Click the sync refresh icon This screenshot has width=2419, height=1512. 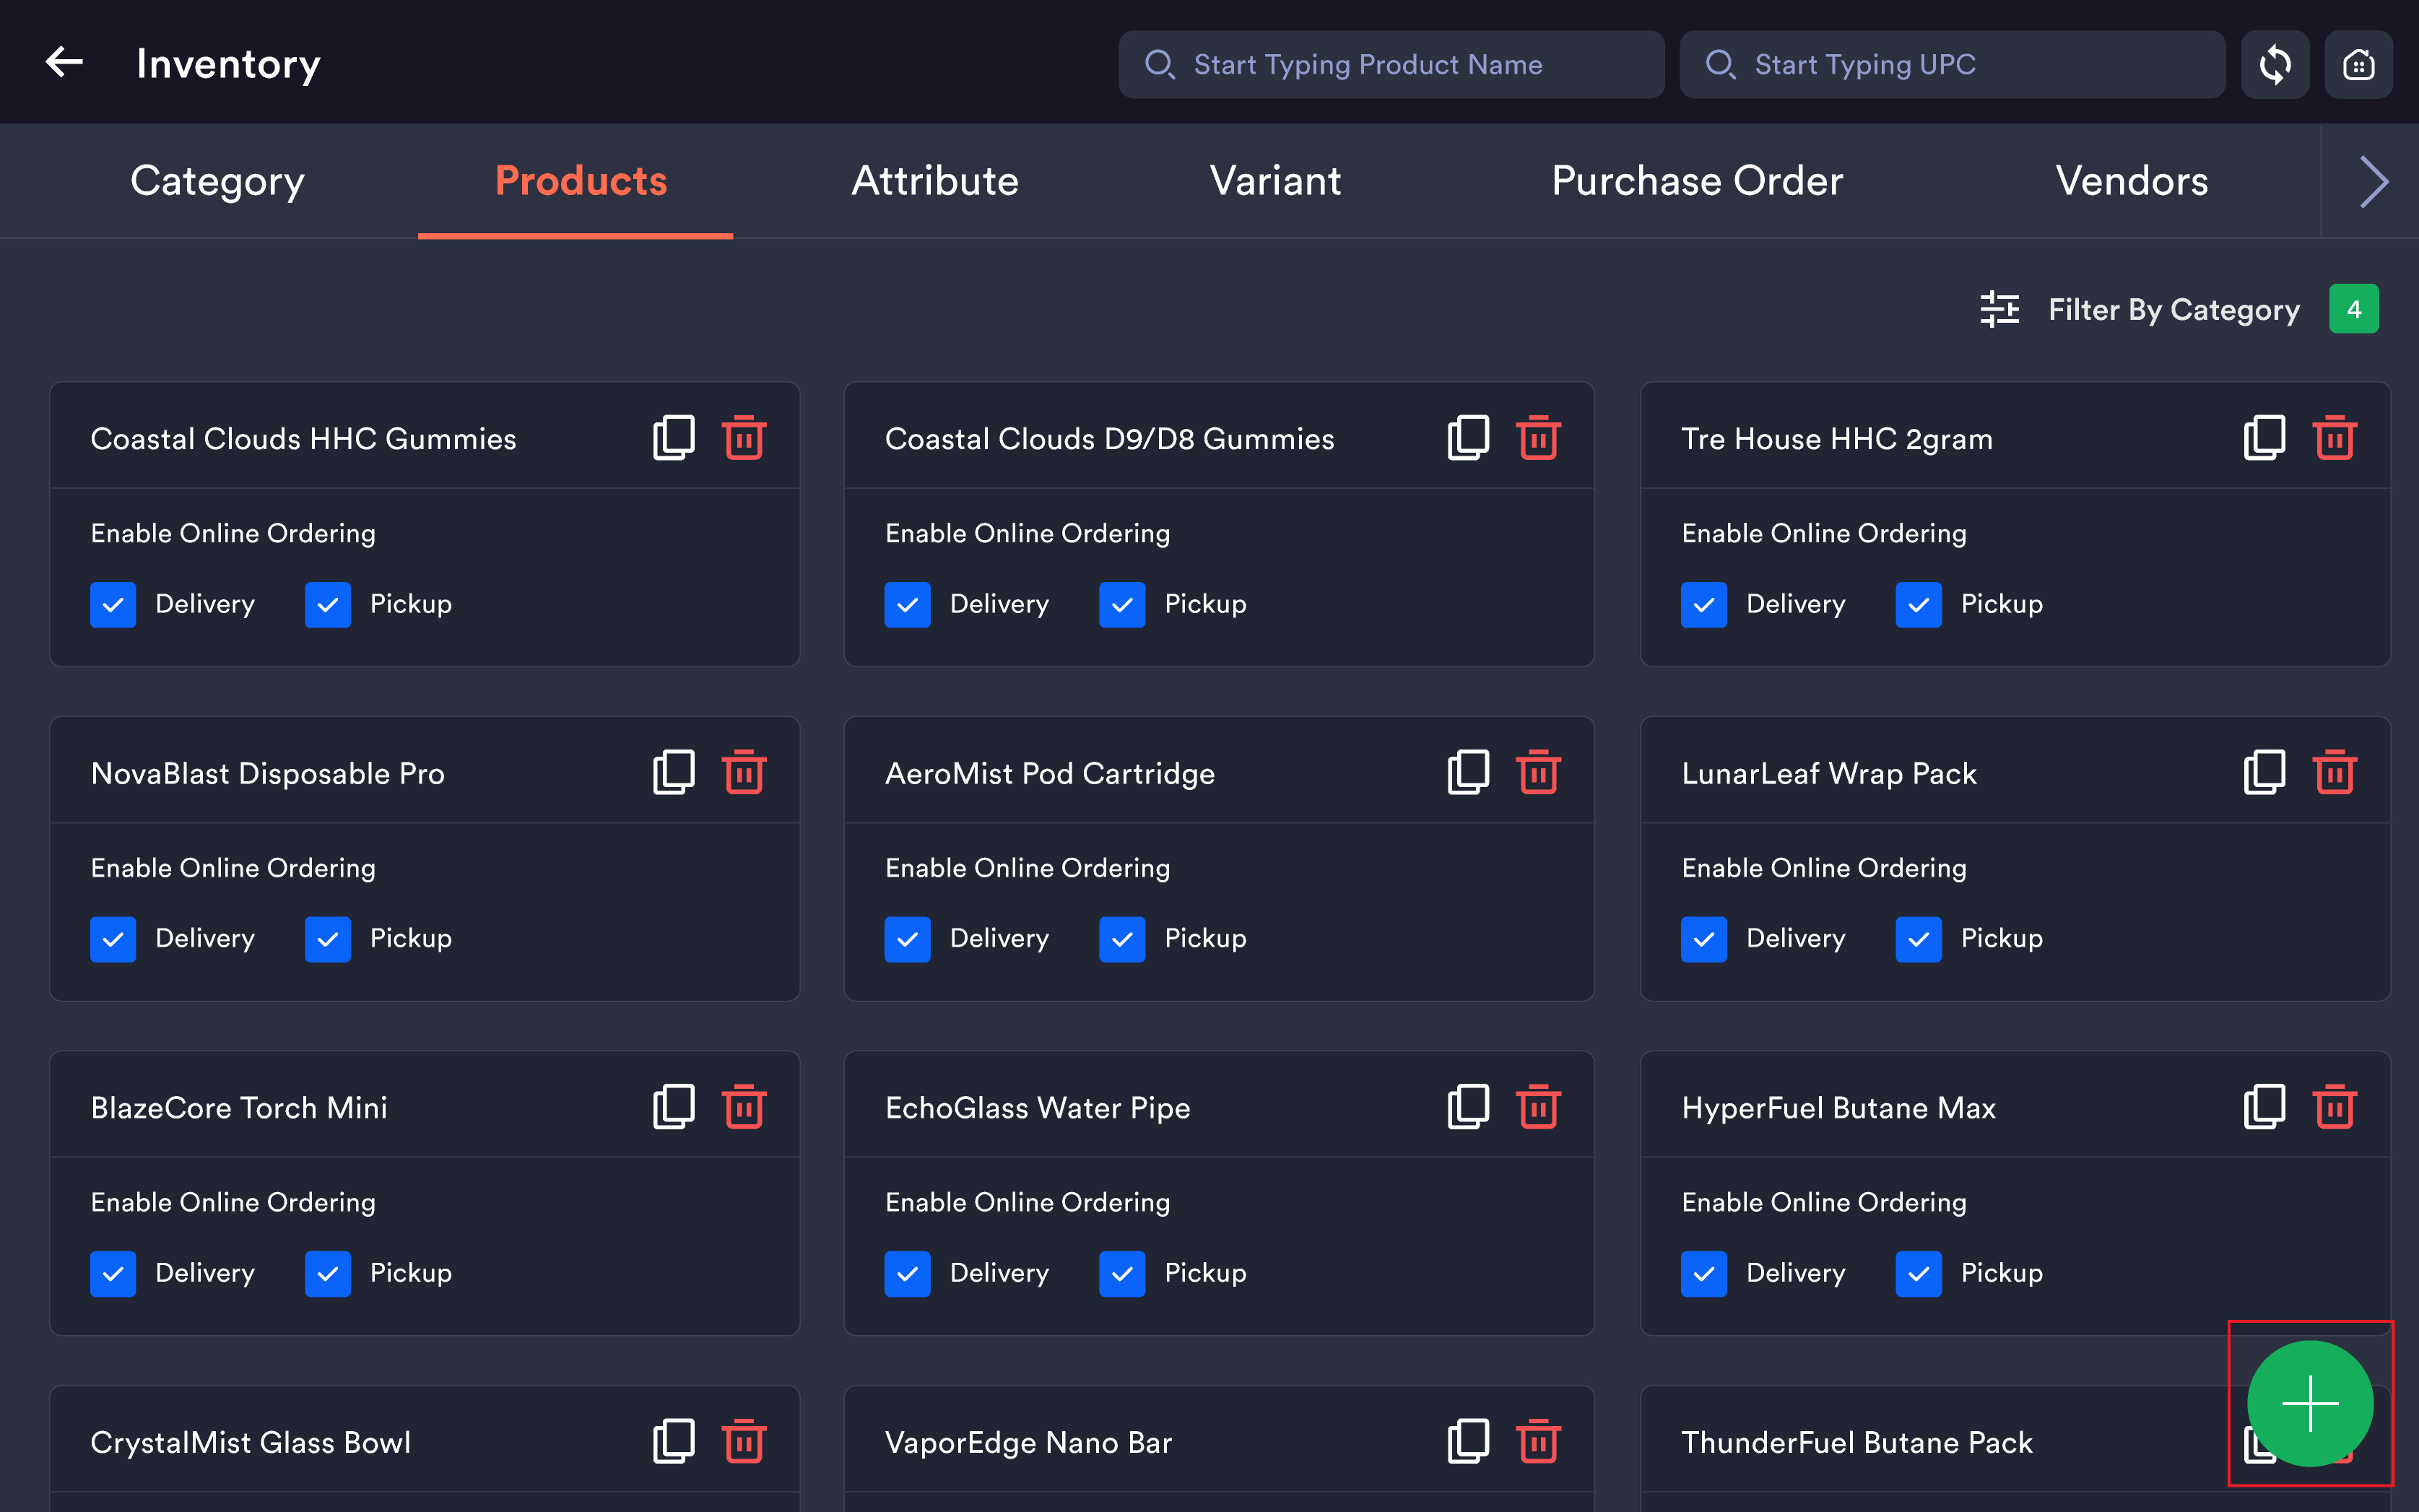[2274, 64]
